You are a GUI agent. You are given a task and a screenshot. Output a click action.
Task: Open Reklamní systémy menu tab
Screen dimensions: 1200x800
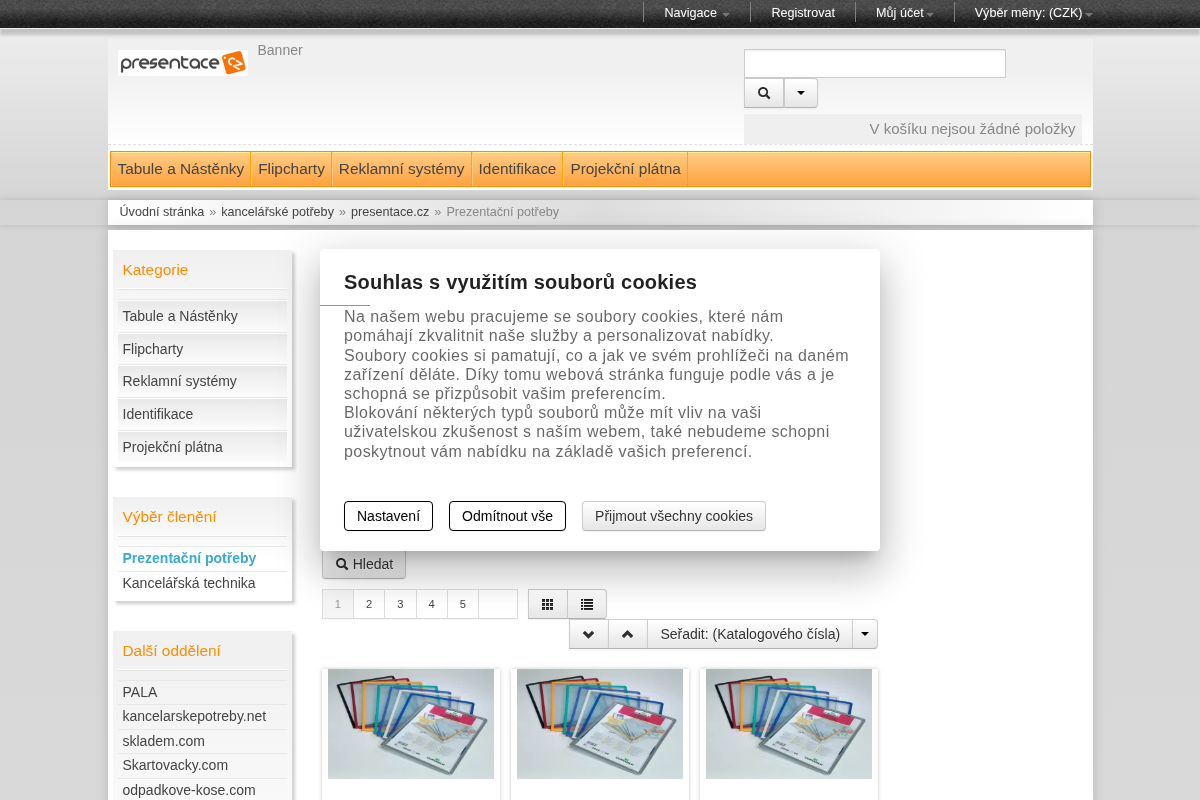[402, 169]
